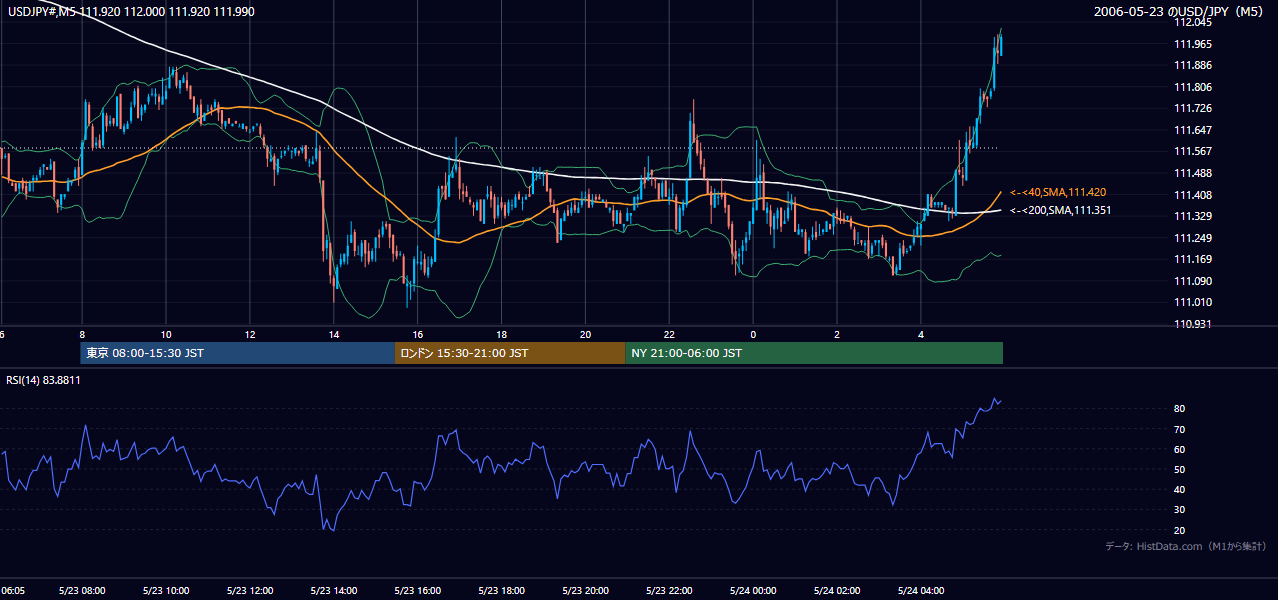
Task: Click hour mark 12 under the price chart
Action: point(249,335)
